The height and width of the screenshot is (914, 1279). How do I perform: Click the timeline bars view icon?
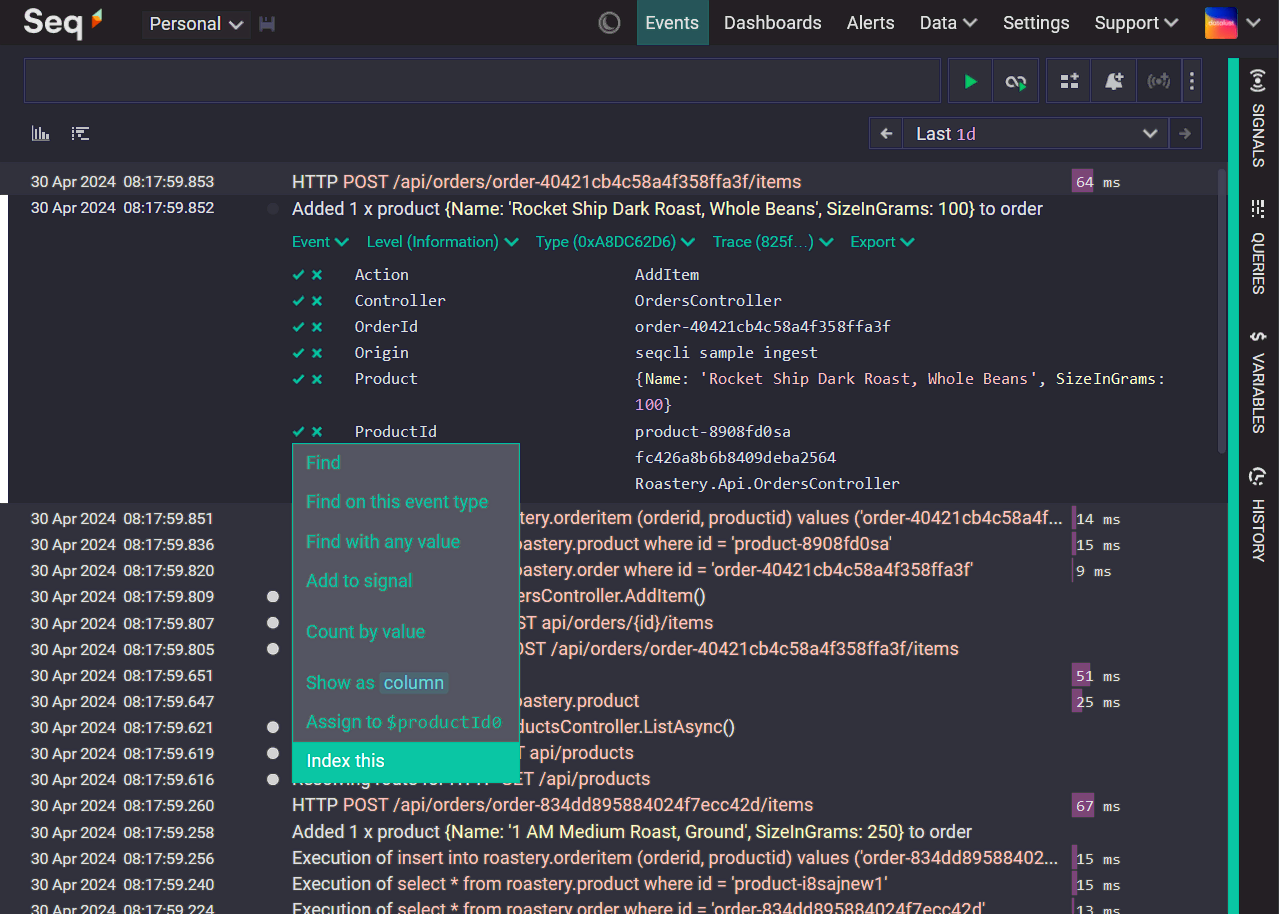click(x=81, y=133)
